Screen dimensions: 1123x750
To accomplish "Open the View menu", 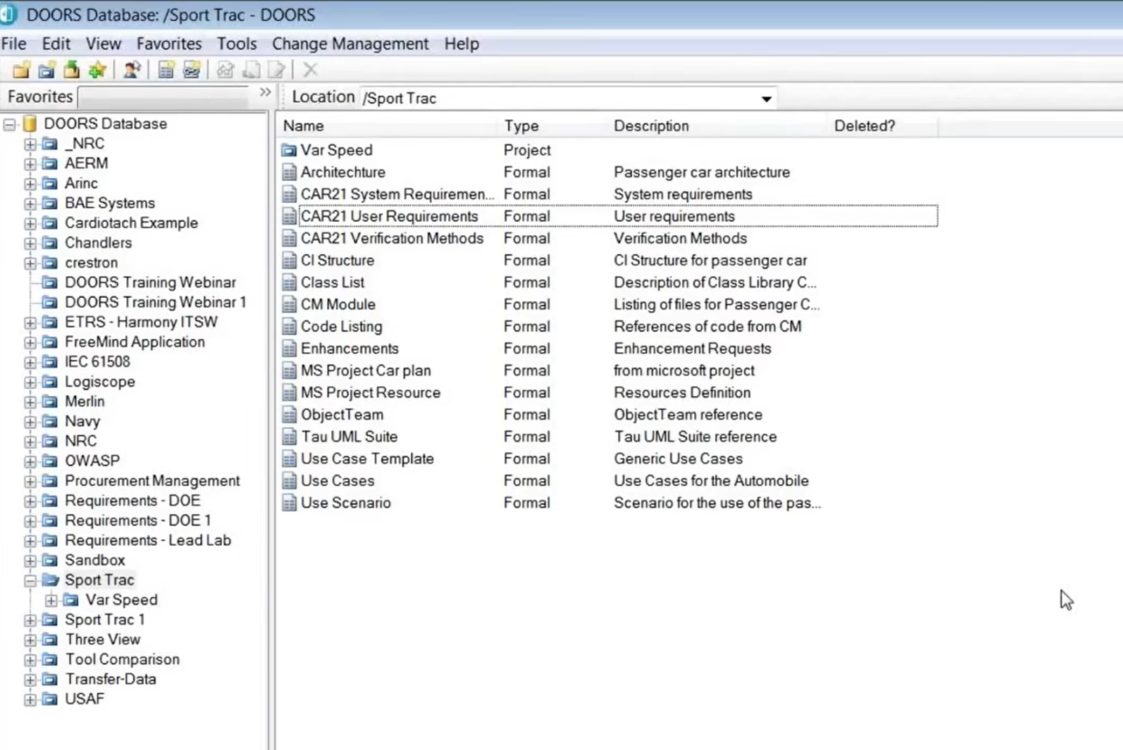I will click(x=103, y=44).
